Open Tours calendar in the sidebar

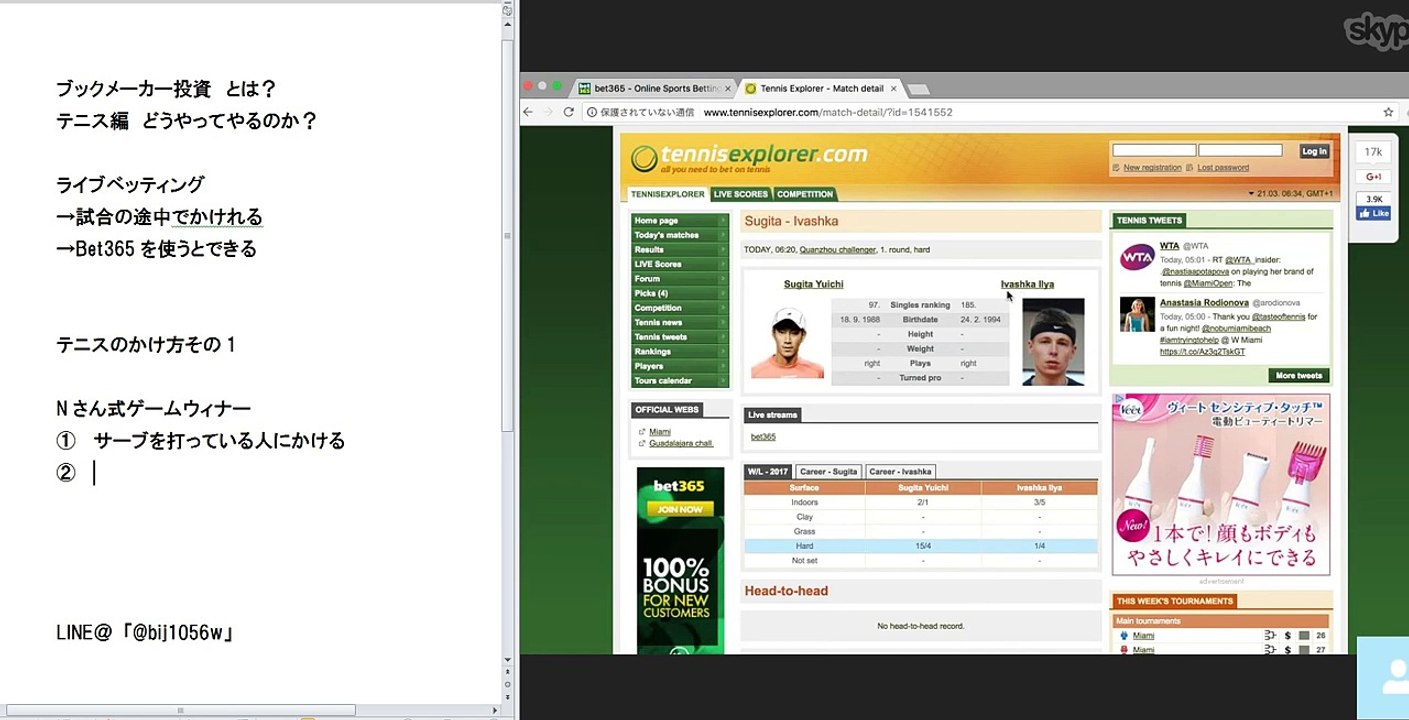tap(679, 381)
